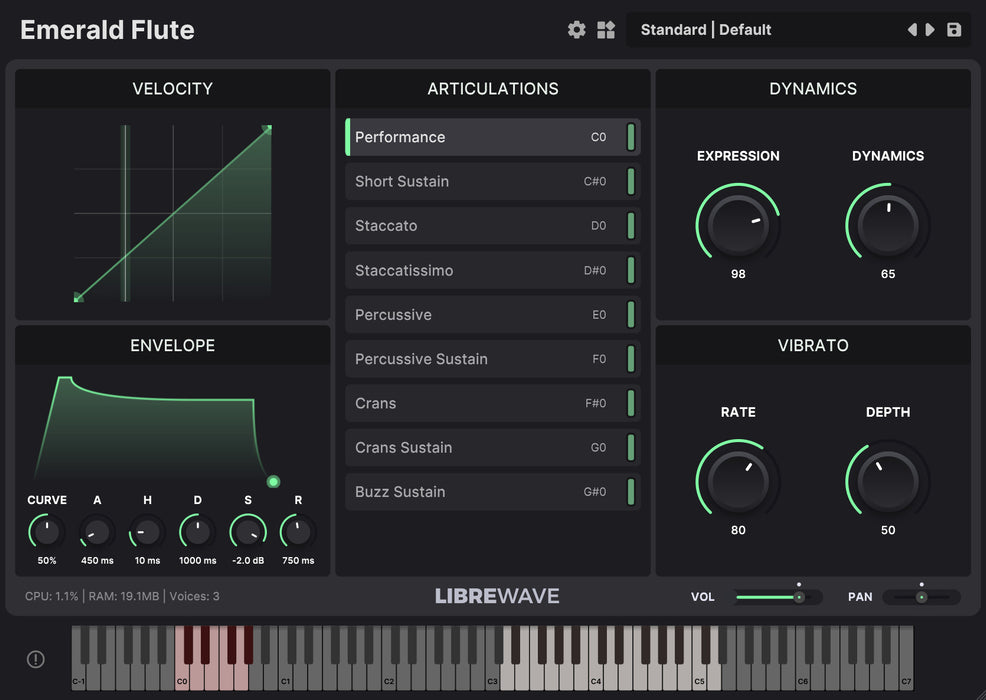The image size is (986, 700).
Task: Go to the next preset arrow
Action: [x=930, y=30]
